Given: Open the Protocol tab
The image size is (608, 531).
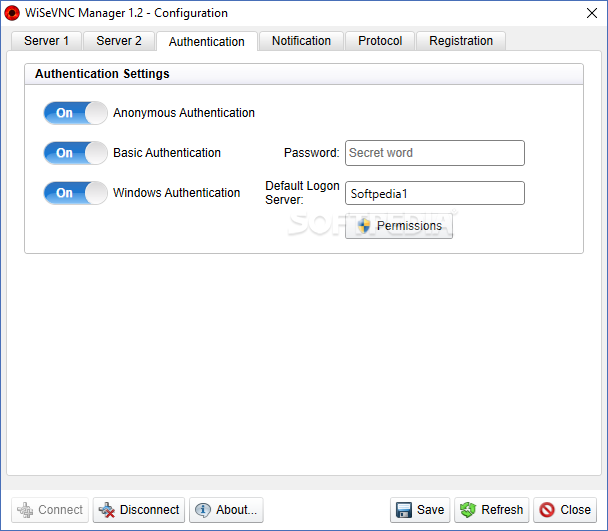Looking at the screenshot, I should pyautogui.click(x=380, y=41).
